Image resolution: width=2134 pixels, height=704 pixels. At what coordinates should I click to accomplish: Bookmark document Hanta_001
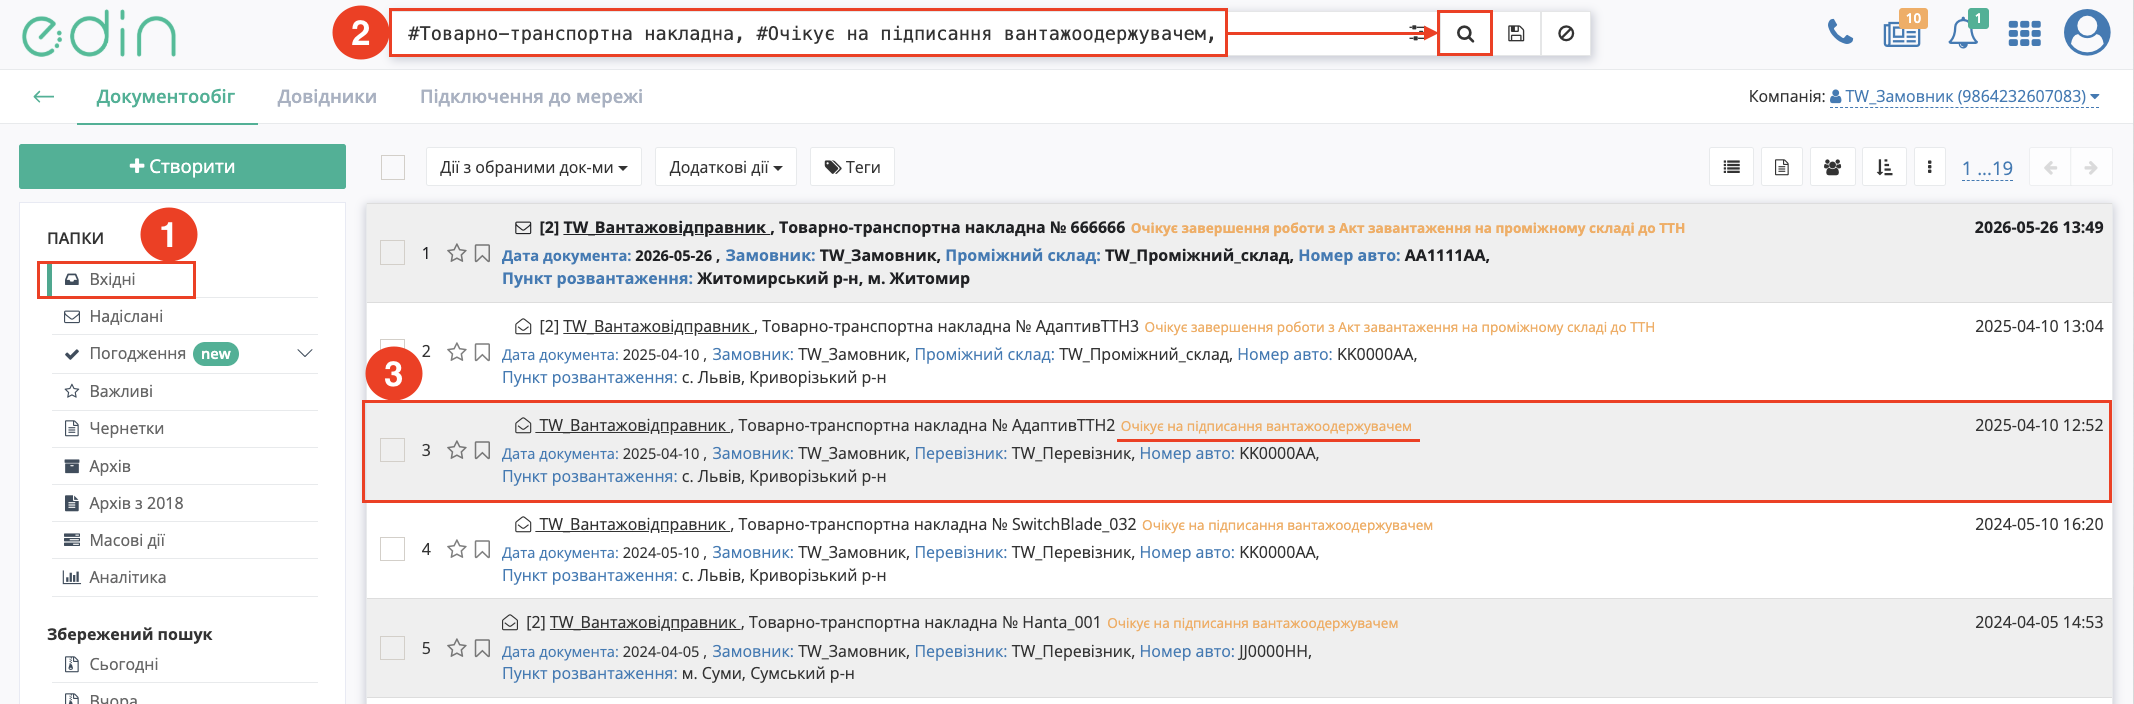click(482, 648)
